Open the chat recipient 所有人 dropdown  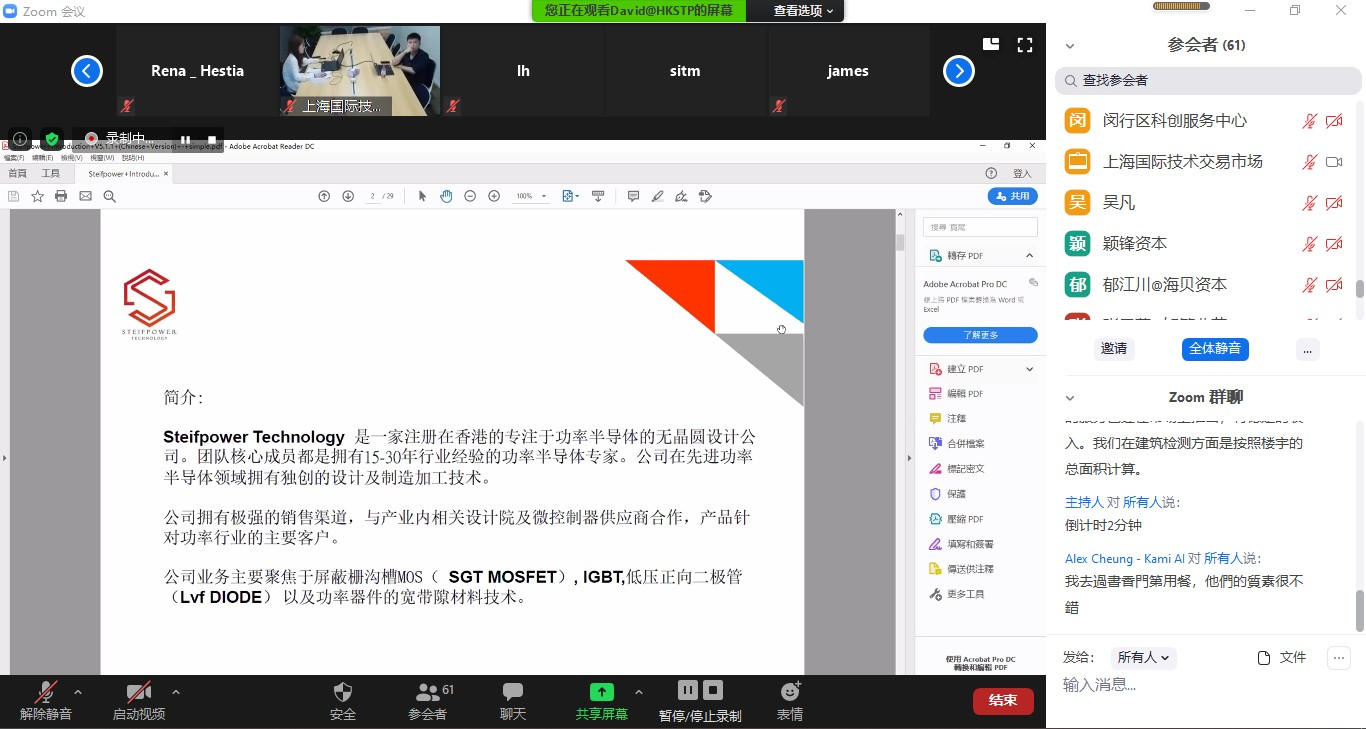pyautogui.click(x=1145, y=657)
